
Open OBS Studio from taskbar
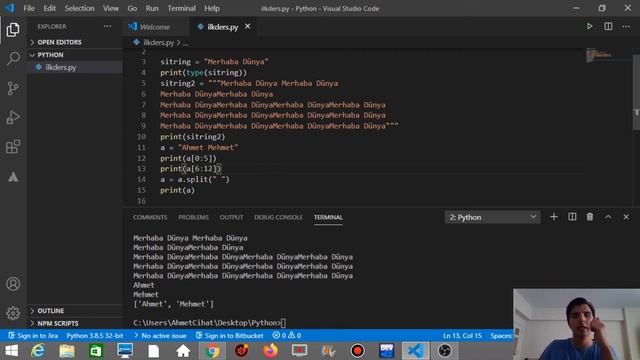coord(444,351)
